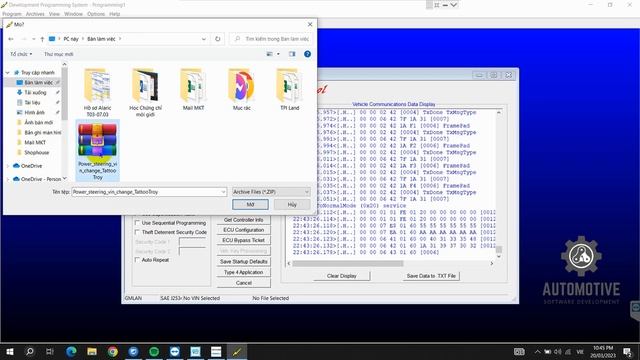Click ECU Configuration button
Image resolution: width=640 pixels, height=360 pixels.
[244, 230]
